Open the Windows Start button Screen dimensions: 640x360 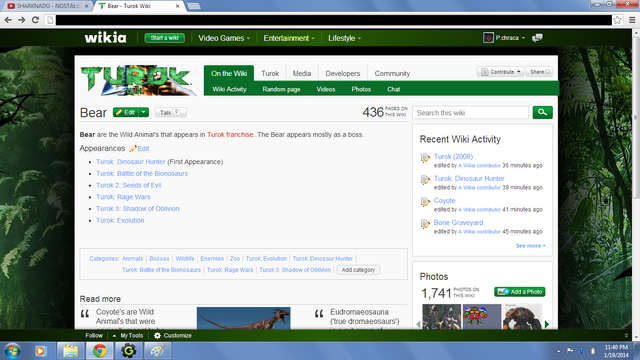[x=12, y=351]
